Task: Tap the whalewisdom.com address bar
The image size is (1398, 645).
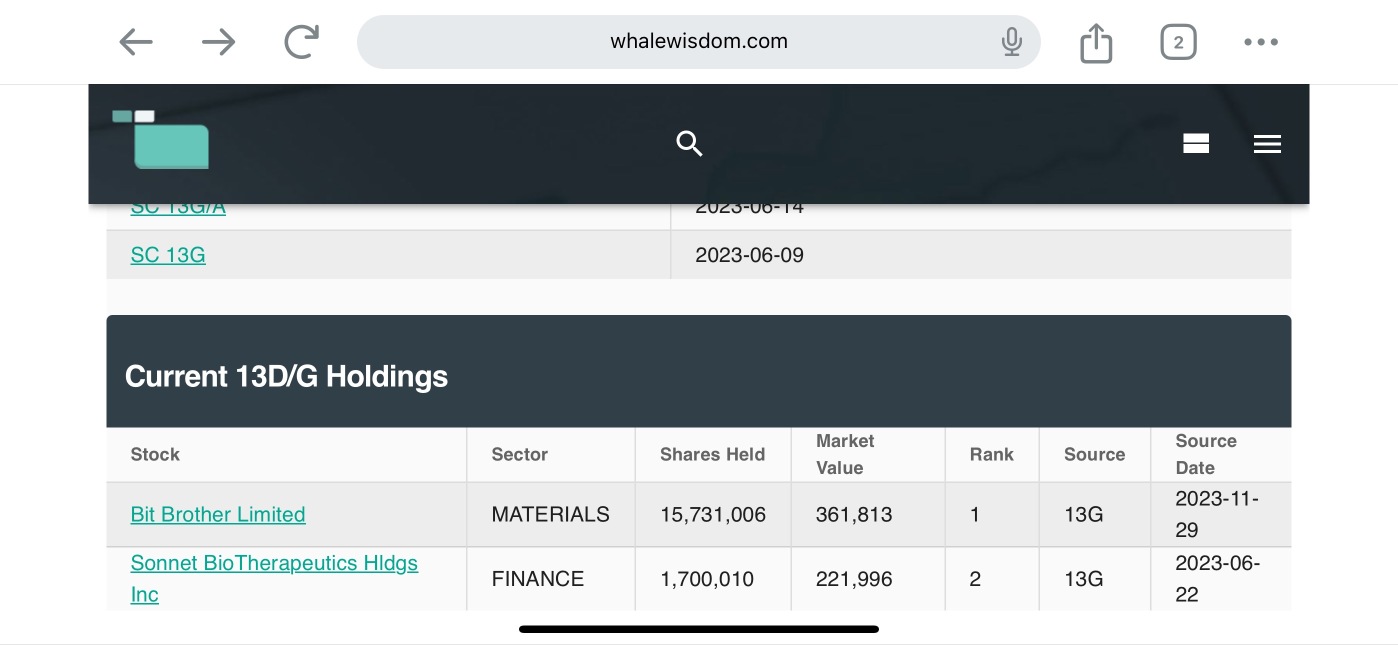Action: [698, 42]
